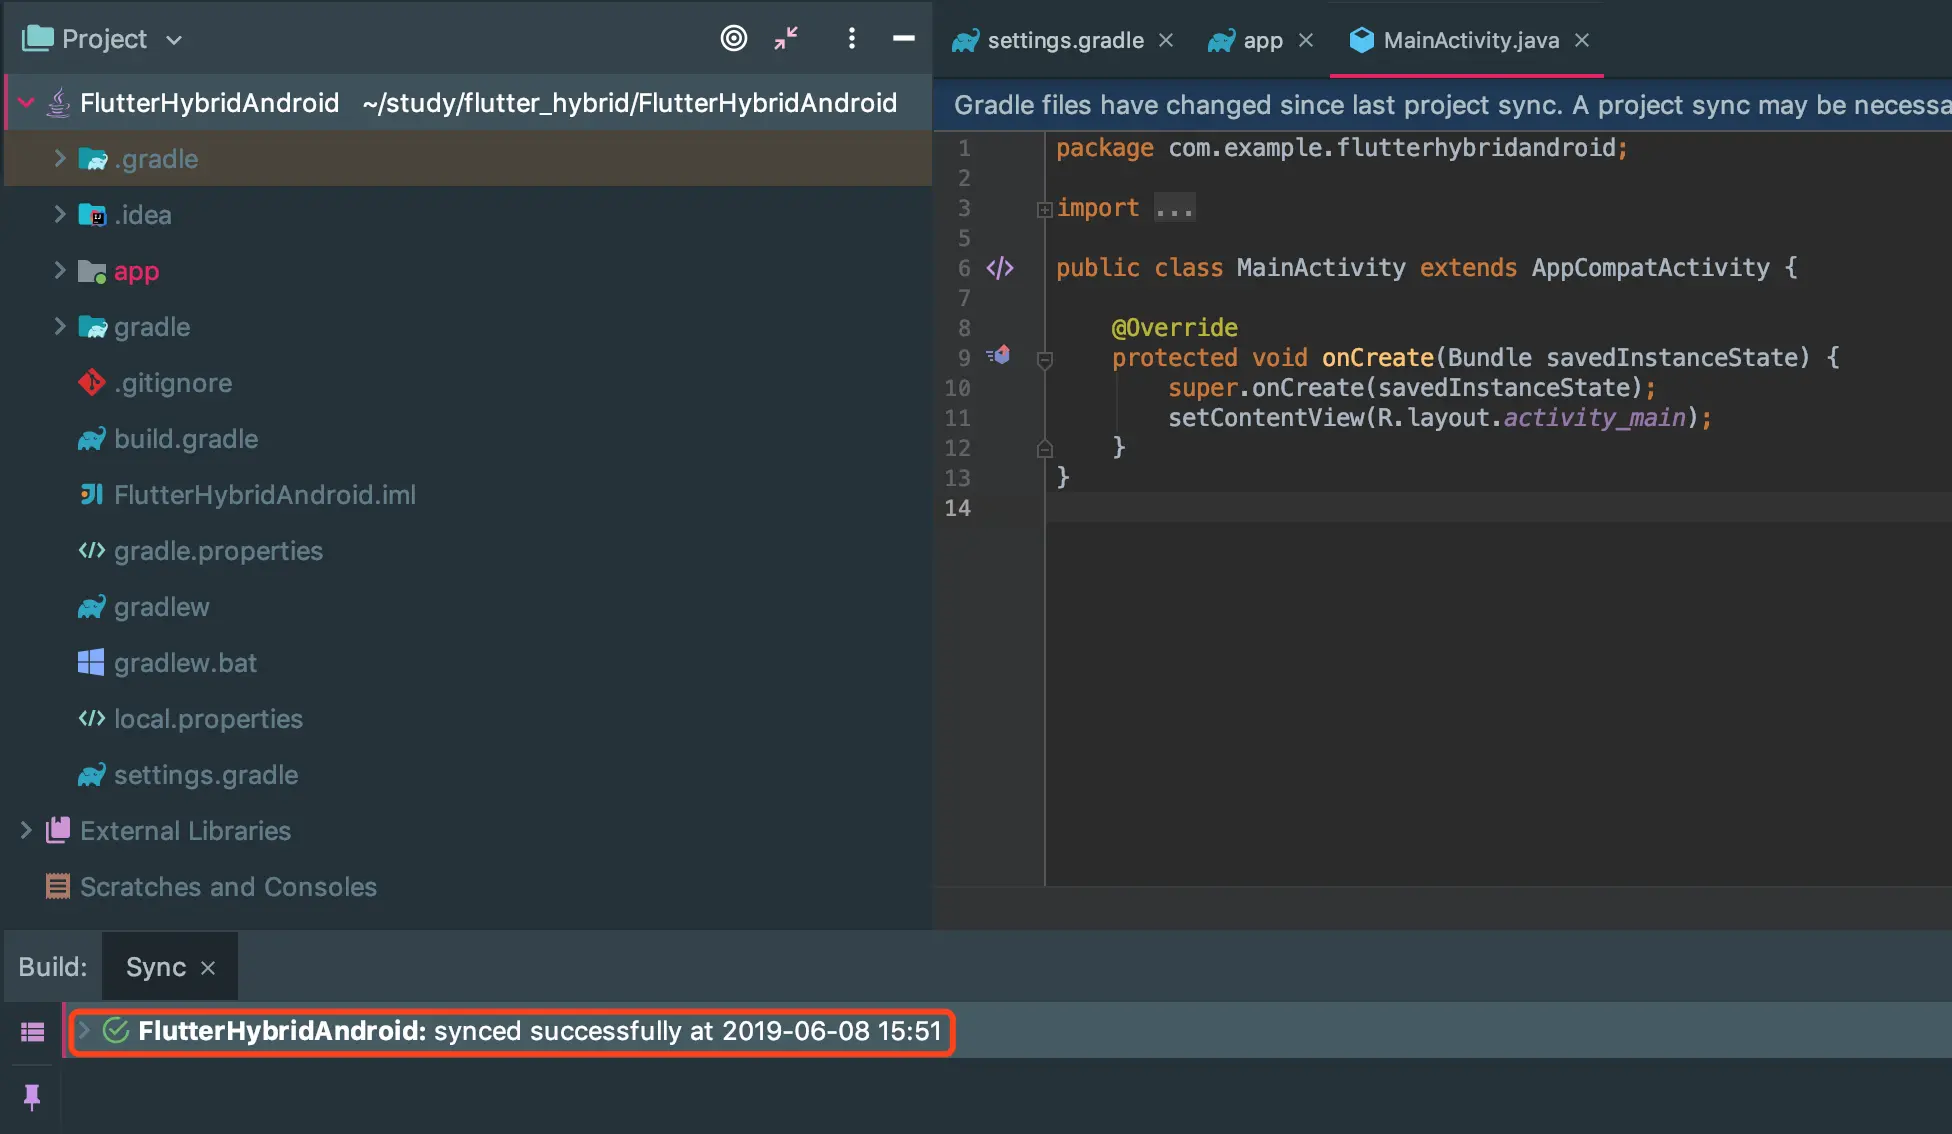This screenshot has height=1134, width=1952.
Task: Expand the synced successfully build result
Action: tap(85, 1031)
